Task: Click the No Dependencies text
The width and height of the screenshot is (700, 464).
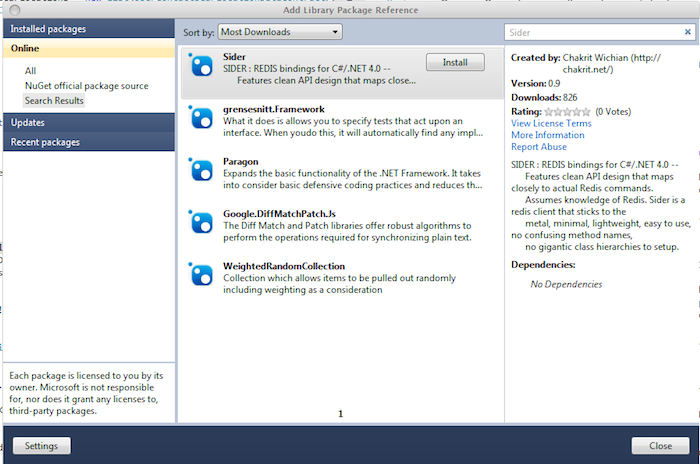Action: pyautogui.click(x=566, y=284)
